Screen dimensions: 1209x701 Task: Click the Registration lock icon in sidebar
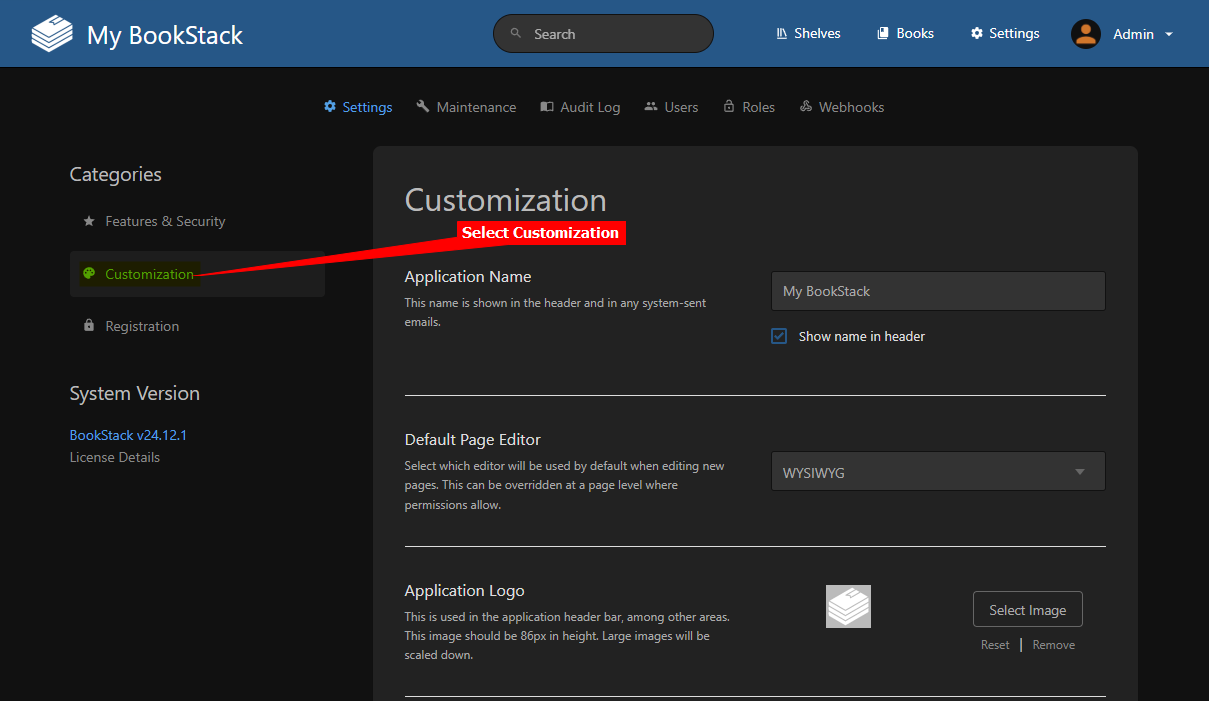(x=89, y=326)
